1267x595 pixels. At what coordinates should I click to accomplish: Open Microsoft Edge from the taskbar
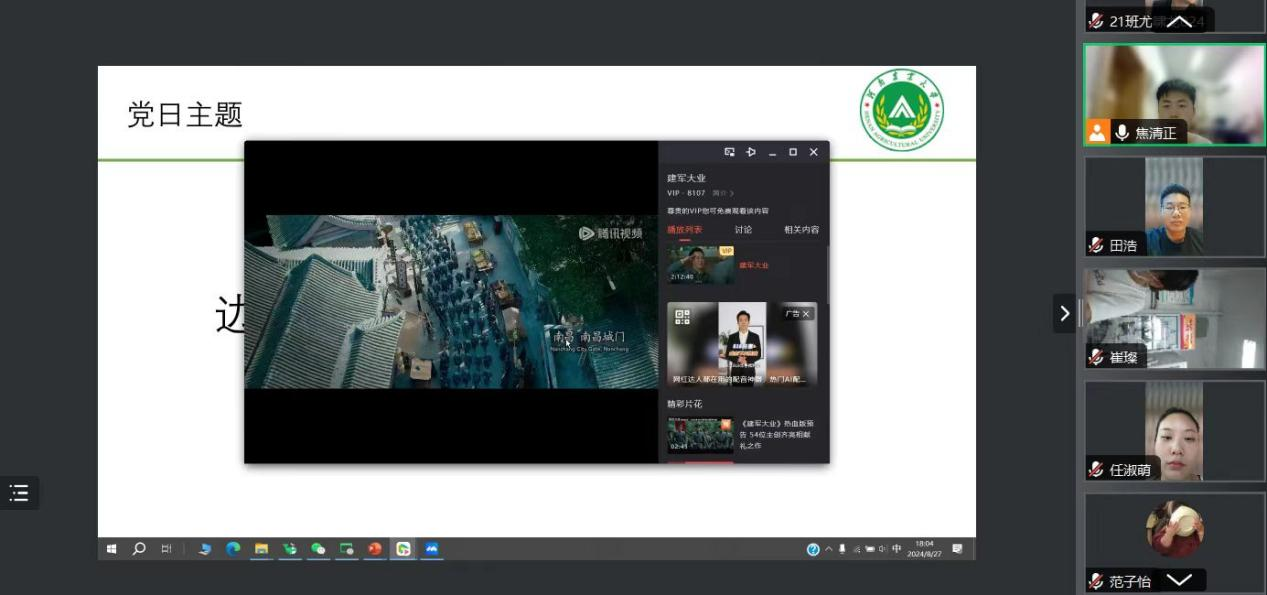click(x=233, y=549)
